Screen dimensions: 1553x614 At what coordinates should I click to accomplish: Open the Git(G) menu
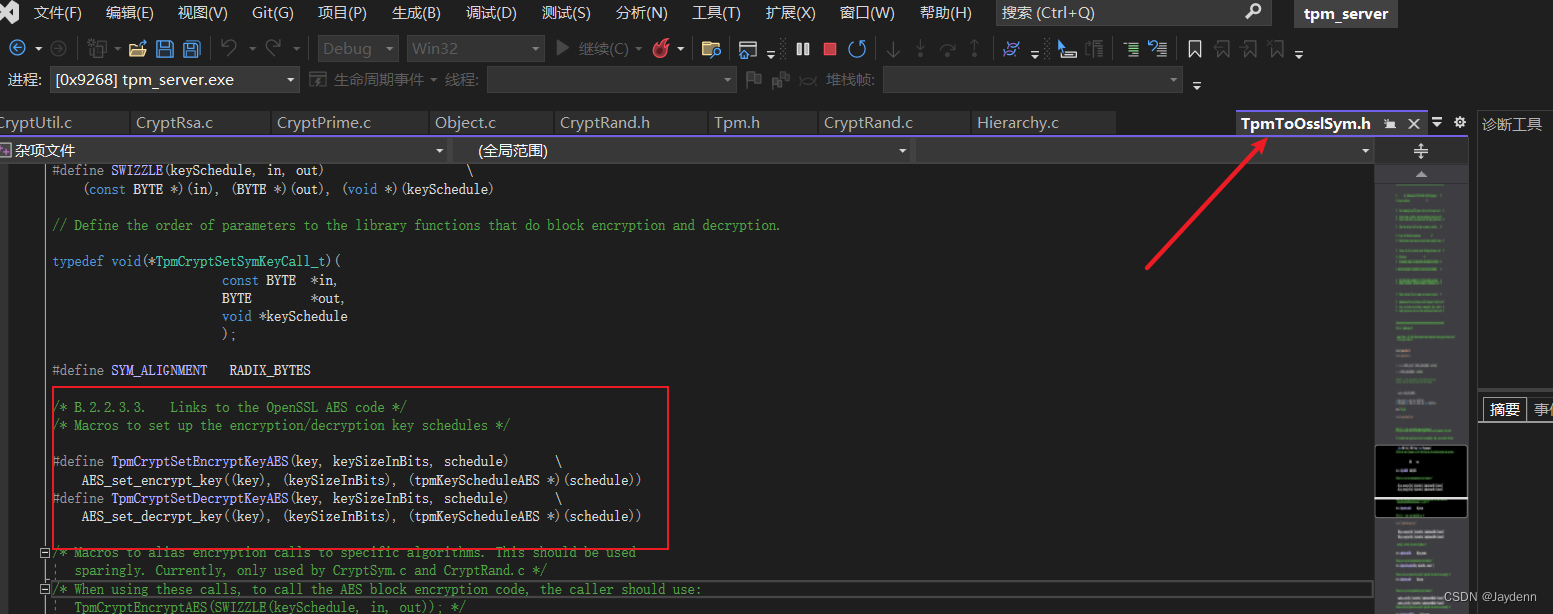[272, 13]
